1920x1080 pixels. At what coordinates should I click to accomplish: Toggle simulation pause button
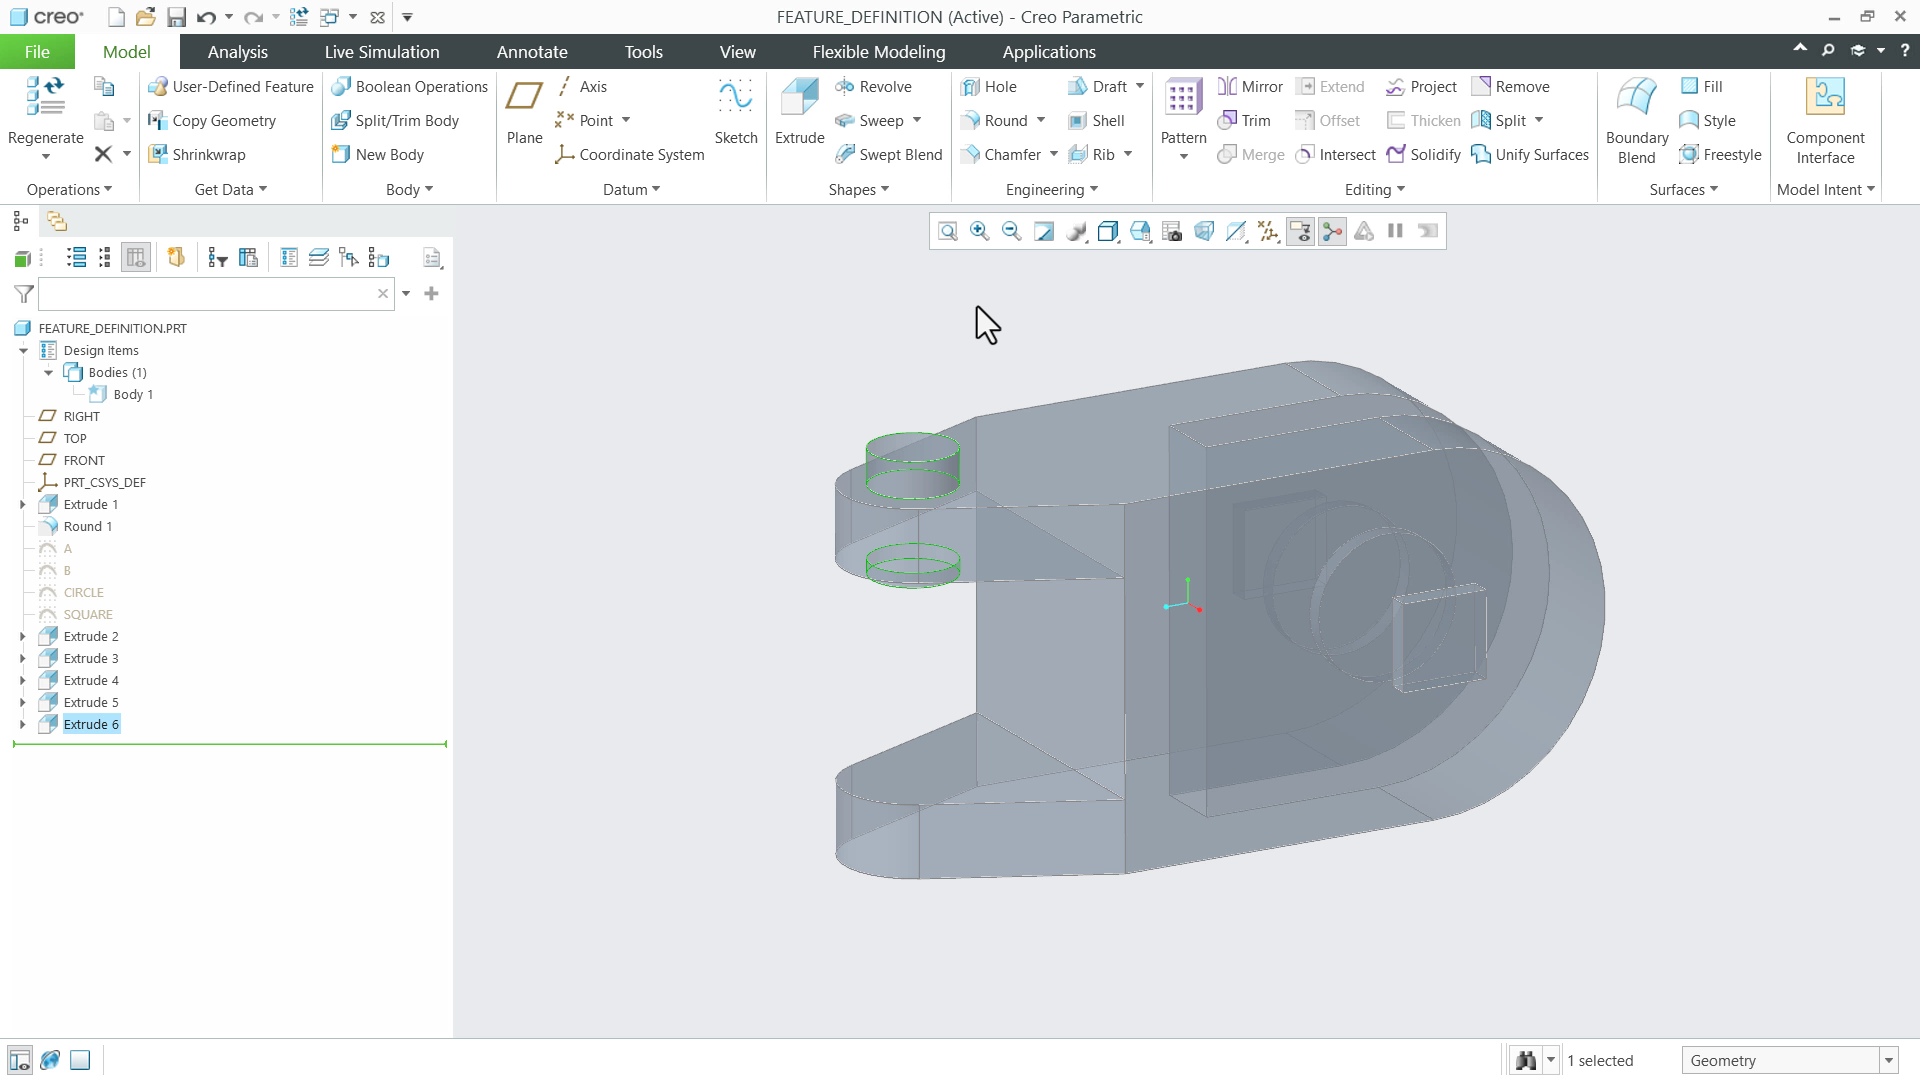point(1395,231)
